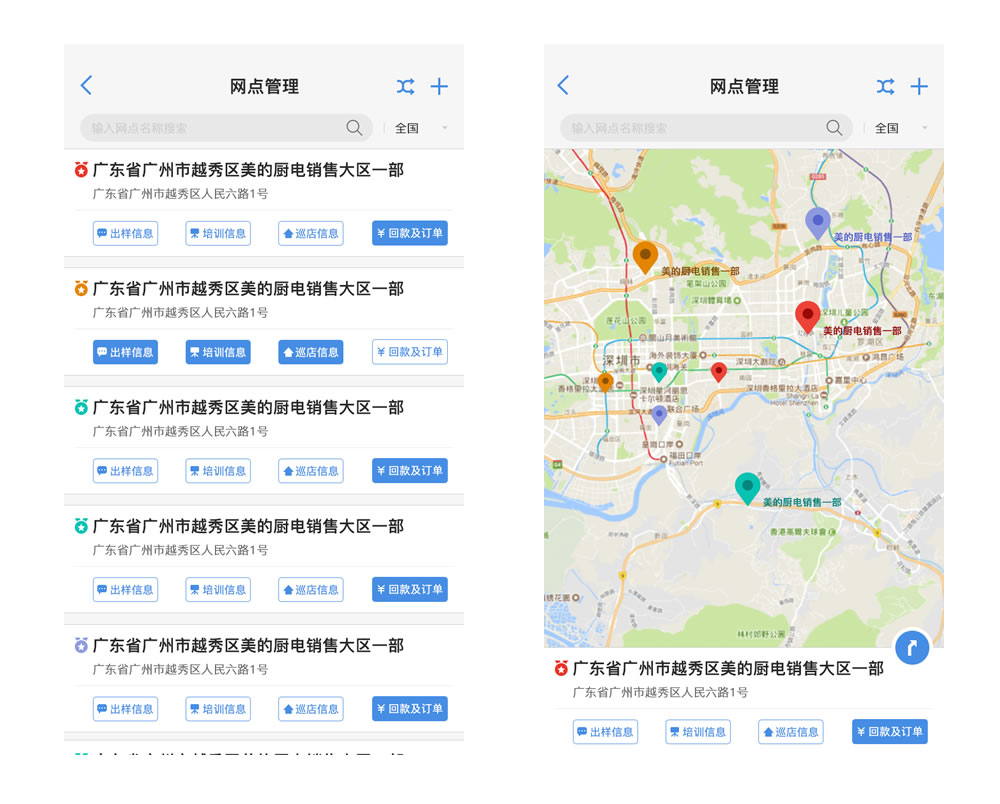Tap the purple medal icon in the list
1000x804 pixels.
coord(81,645)
